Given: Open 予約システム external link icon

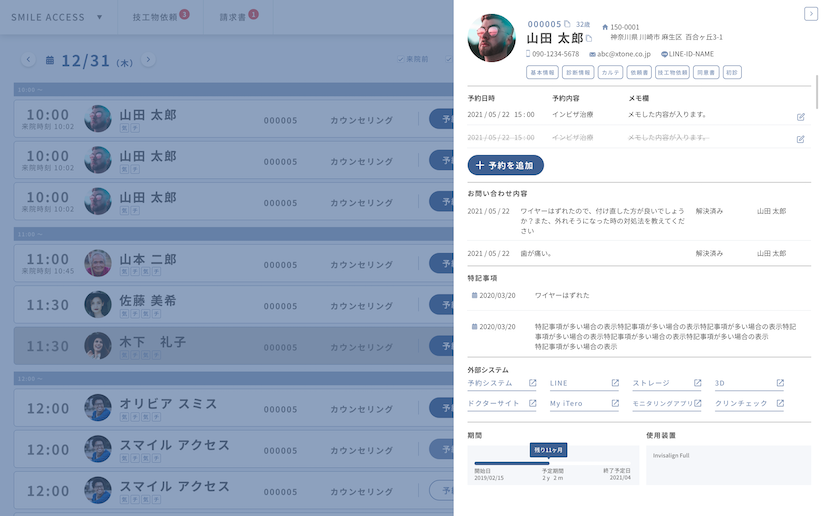Looking at the screenshot, I should [x=532, y=383].
